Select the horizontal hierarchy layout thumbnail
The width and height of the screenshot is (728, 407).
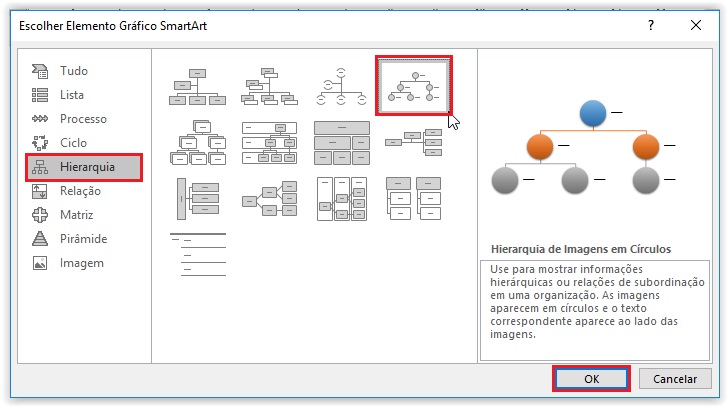point(270,199)
